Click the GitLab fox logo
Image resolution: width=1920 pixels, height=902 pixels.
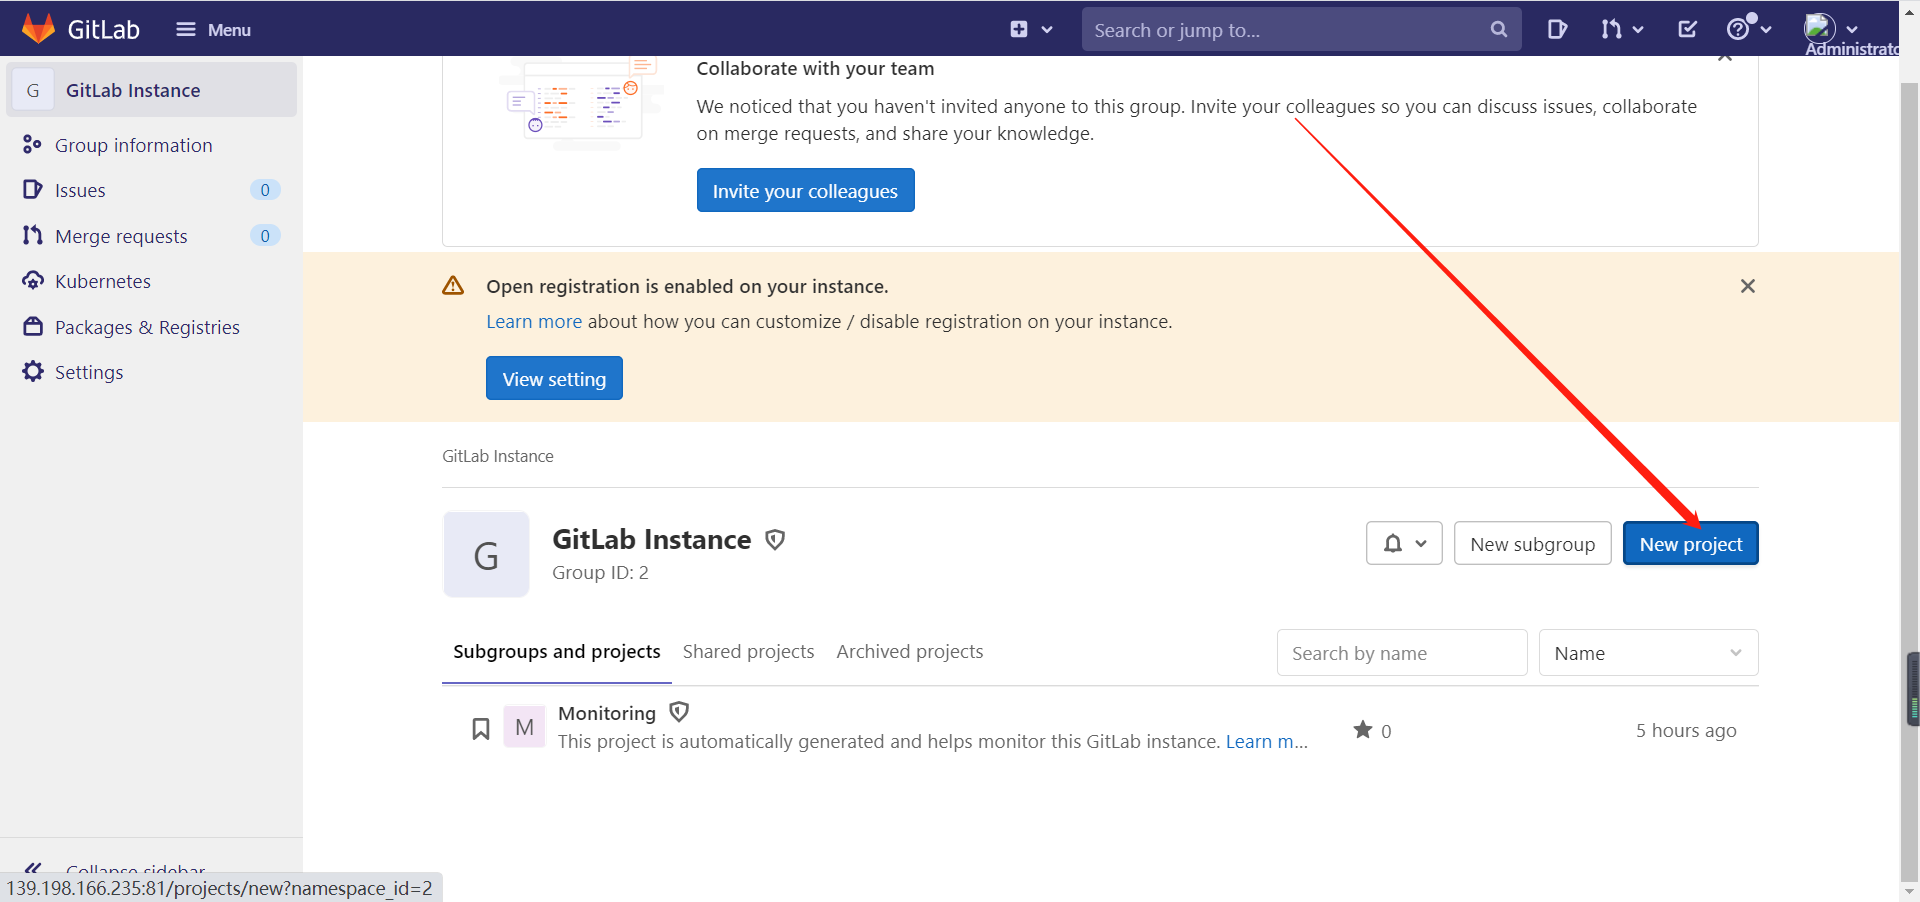tap(38, 29)
